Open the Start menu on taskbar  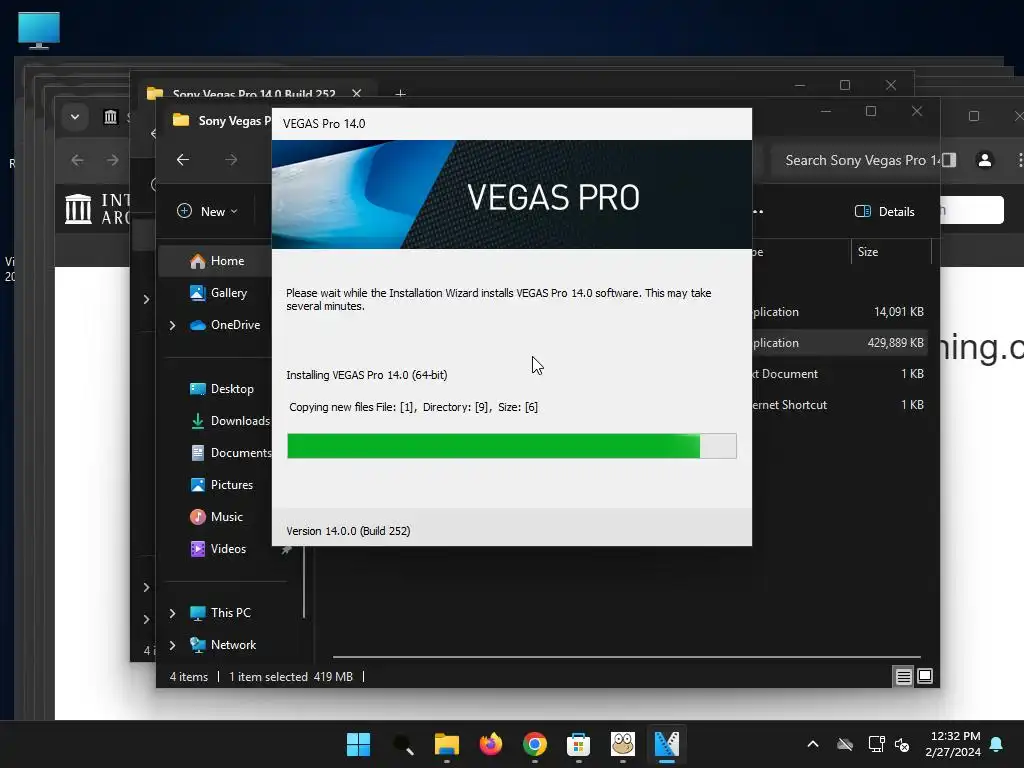coord(358,744)
